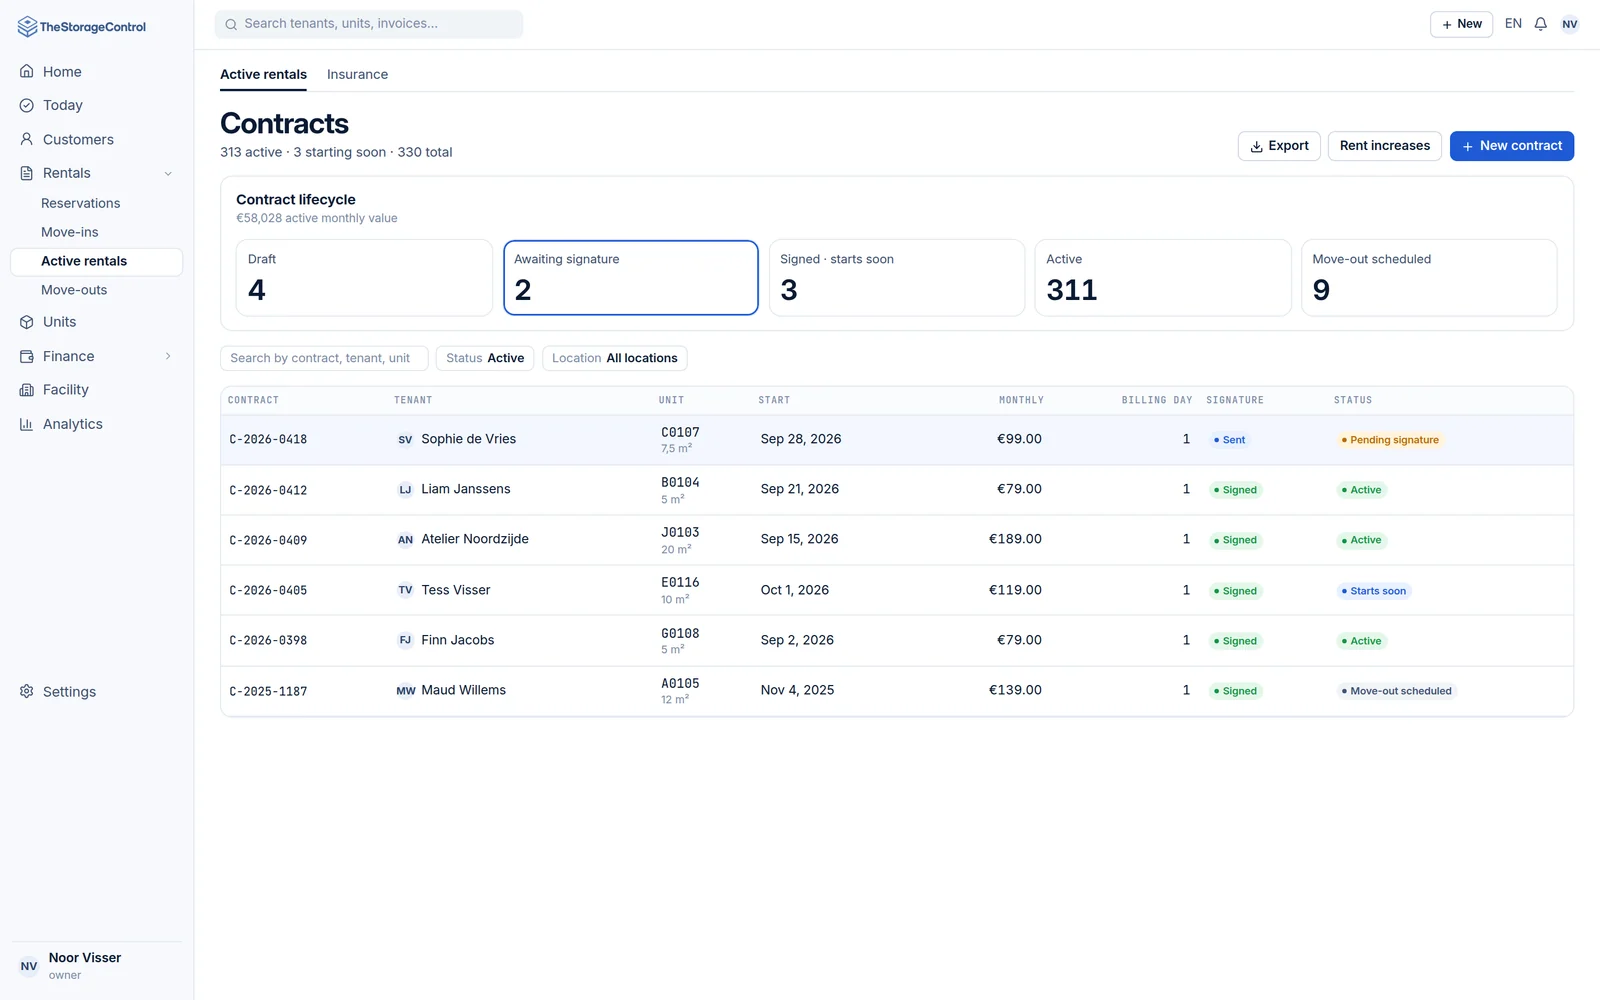Screen dimensions: 1600x1000
Task: Open Noor Visser owner profile
Action: click(x=96, y=966)
